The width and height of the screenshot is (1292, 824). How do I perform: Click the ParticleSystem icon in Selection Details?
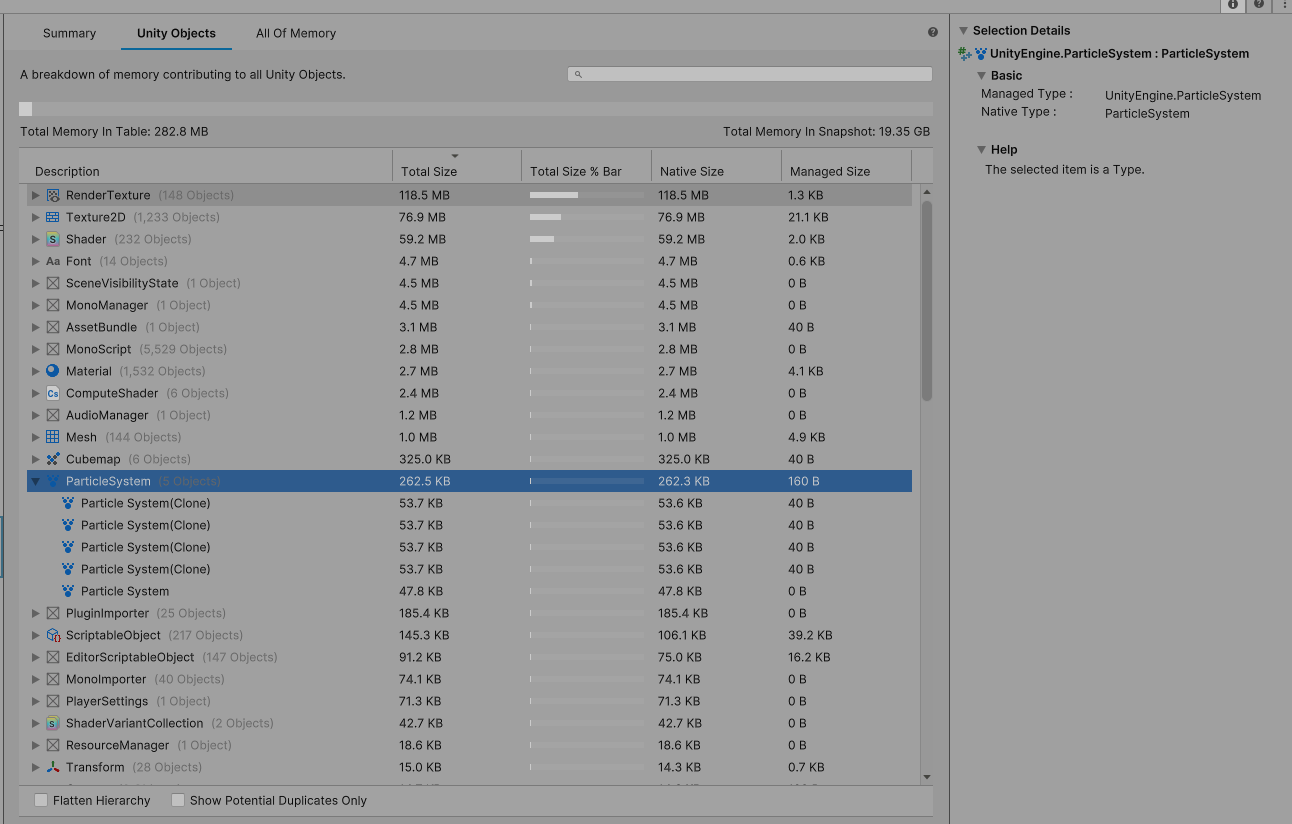(981, 54)
